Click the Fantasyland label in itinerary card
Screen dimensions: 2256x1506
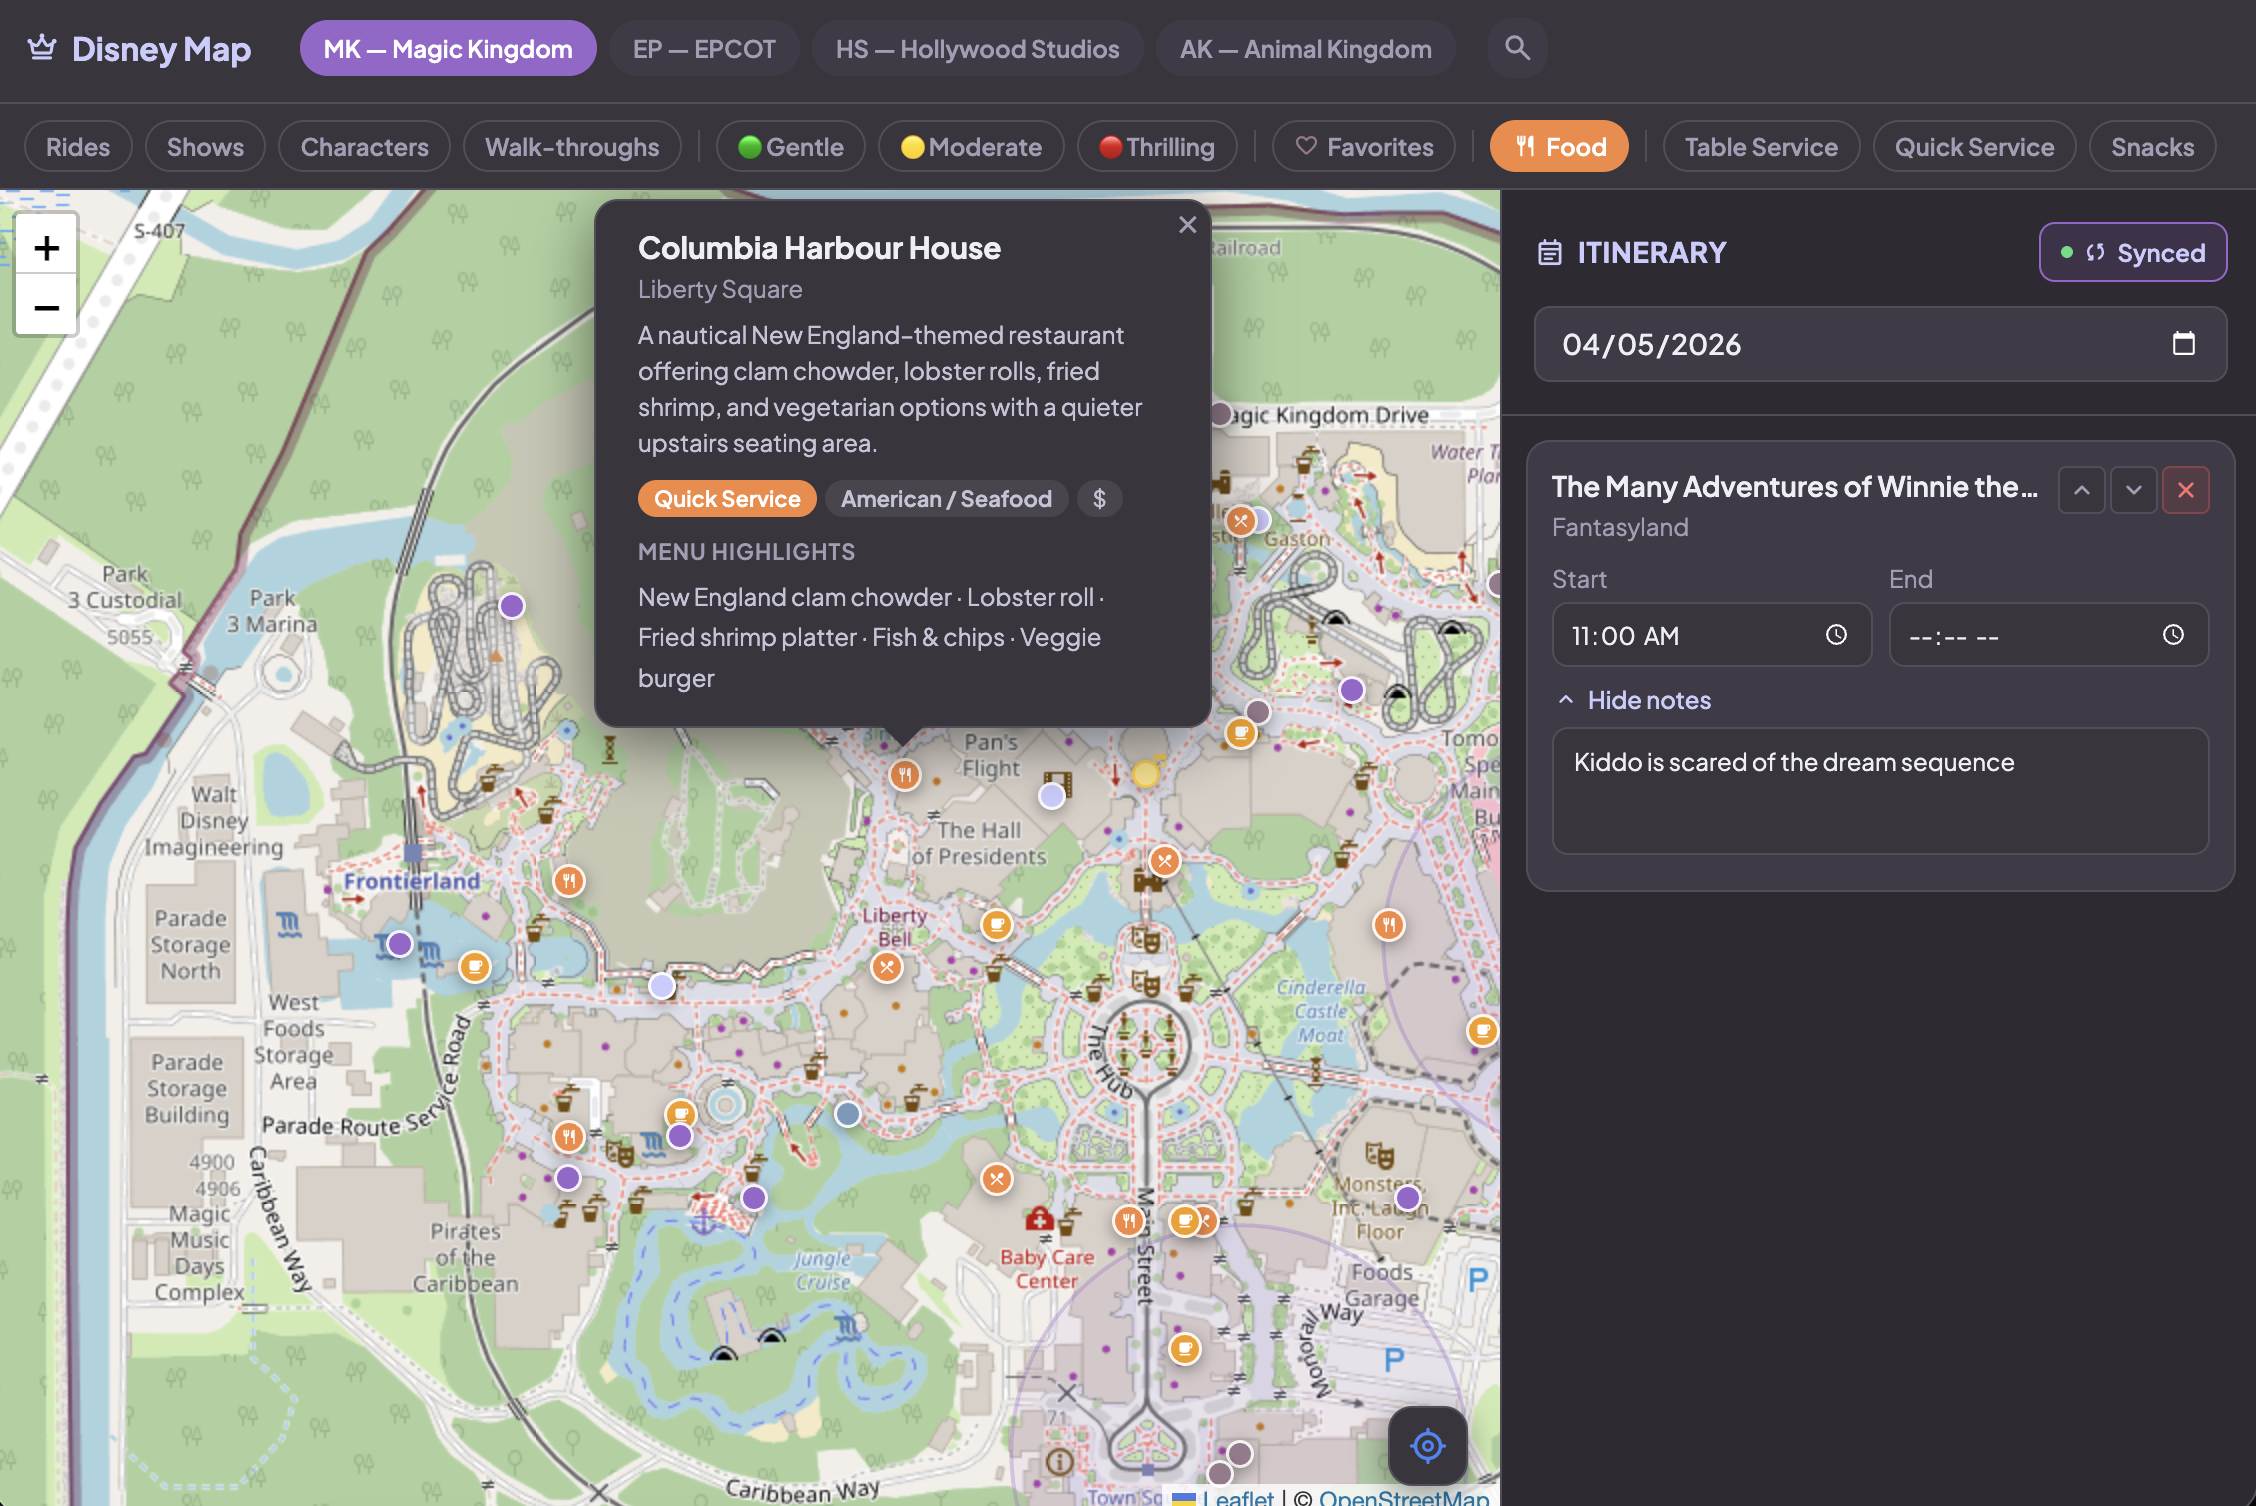[1620, 527]
